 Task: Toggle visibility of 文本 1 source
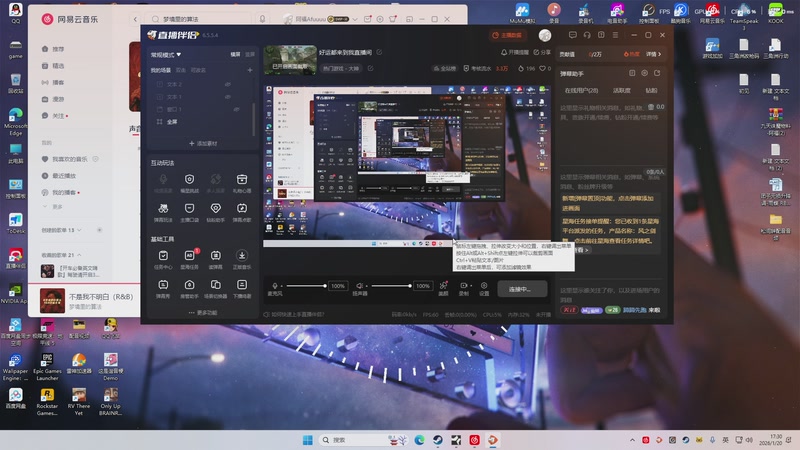pos(228,96)
